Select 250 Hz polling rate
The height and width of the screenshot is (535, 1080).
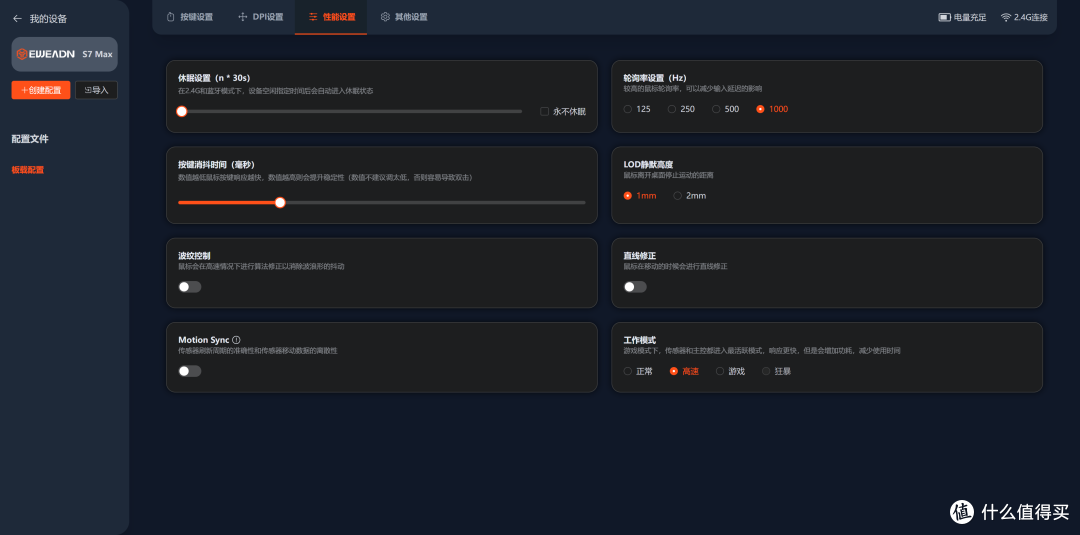(x=672, y=109)
